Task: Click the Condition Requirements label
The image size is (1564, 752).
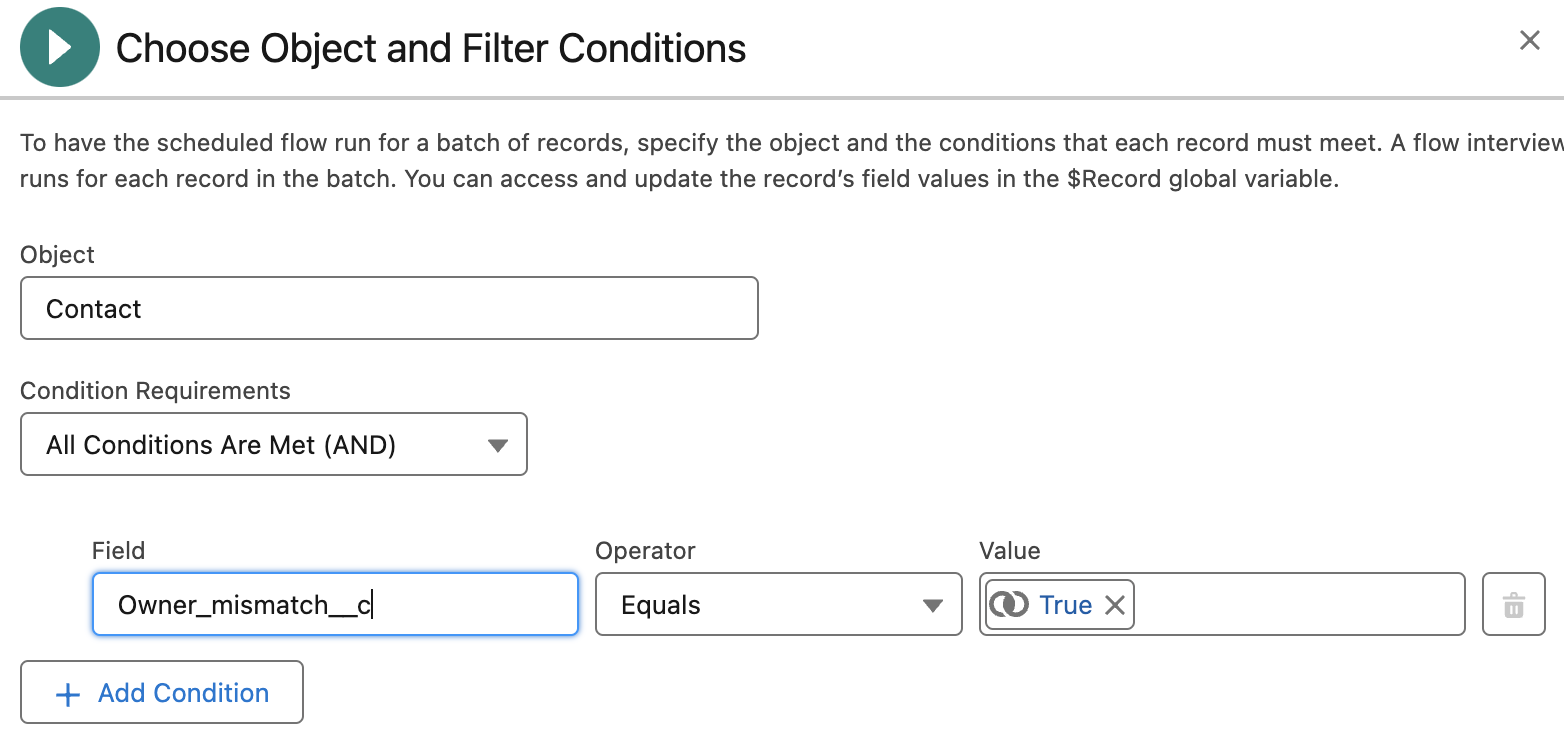Action: coord(155,390)
